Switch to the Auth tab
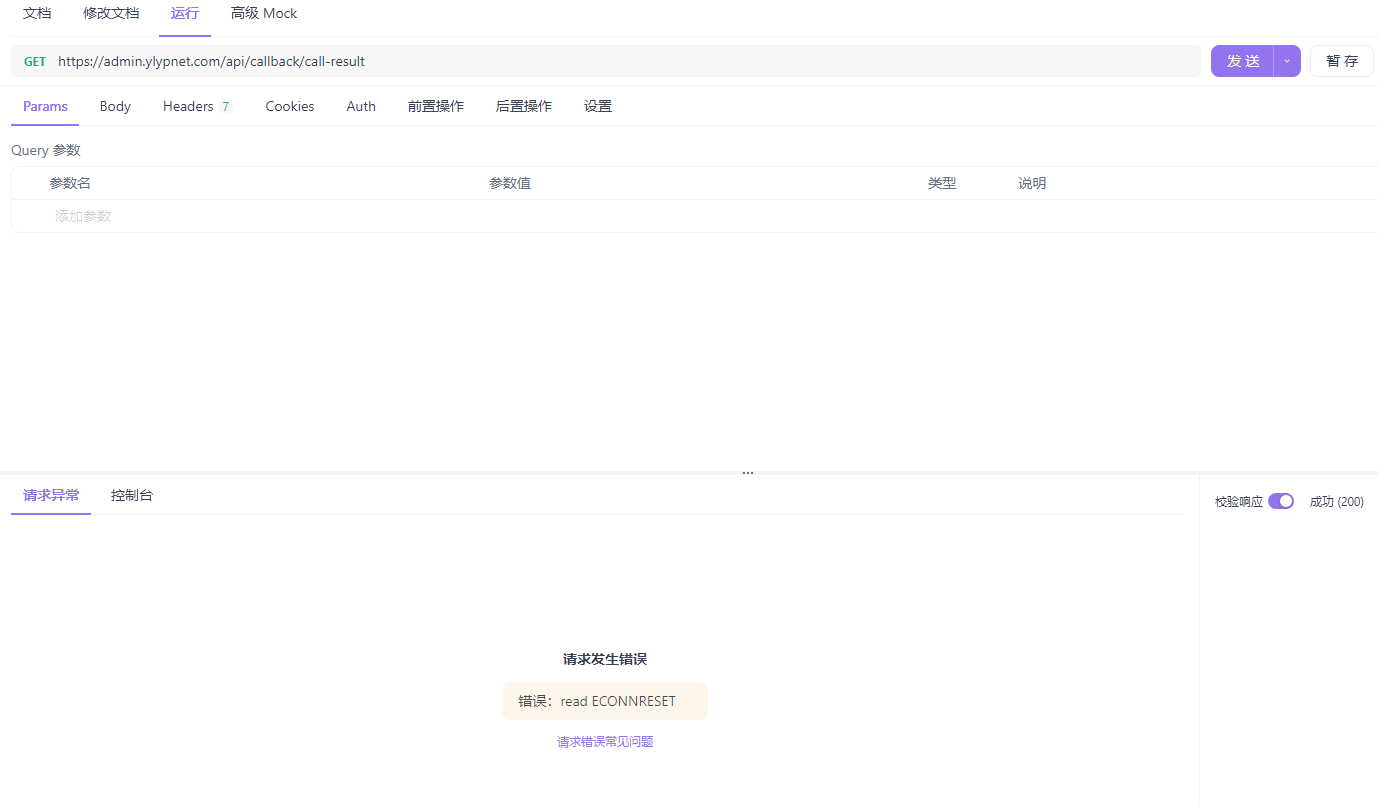Image resolution: width=1379 pixels, height=805 pixels. [x=361, y=106]
